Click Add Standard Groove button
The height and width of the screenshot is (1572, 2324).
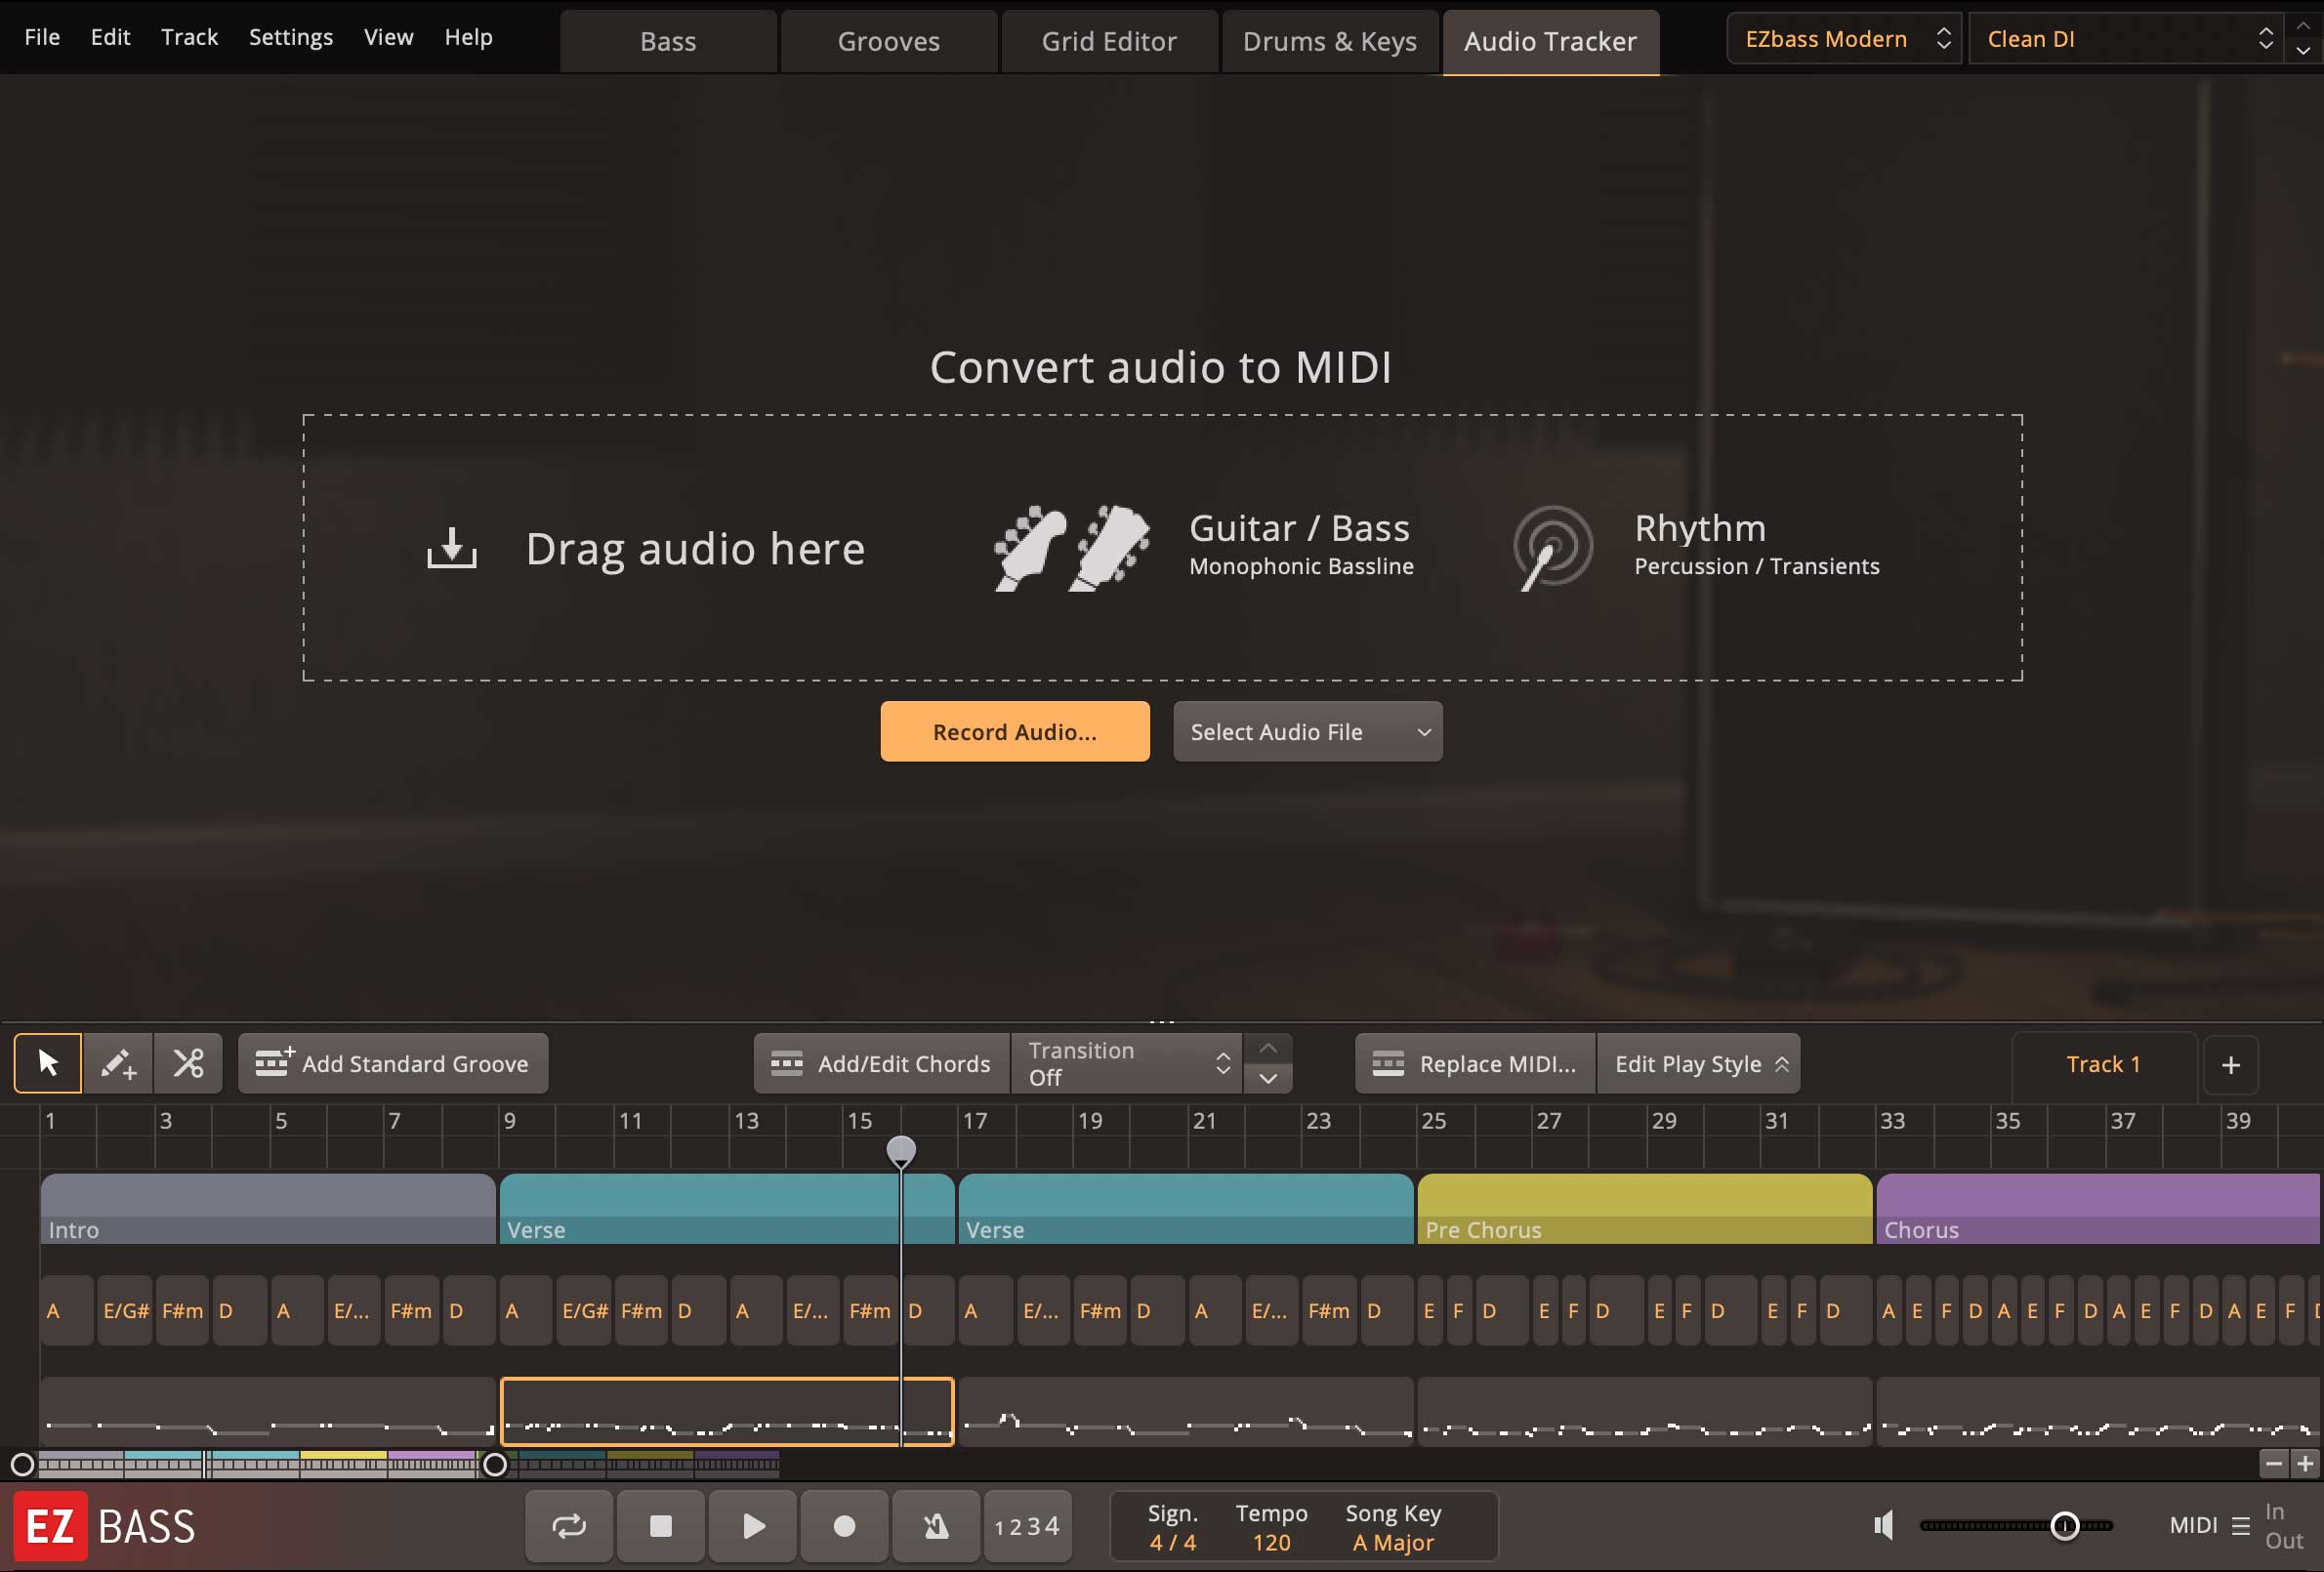click(x=393, y=1064)
